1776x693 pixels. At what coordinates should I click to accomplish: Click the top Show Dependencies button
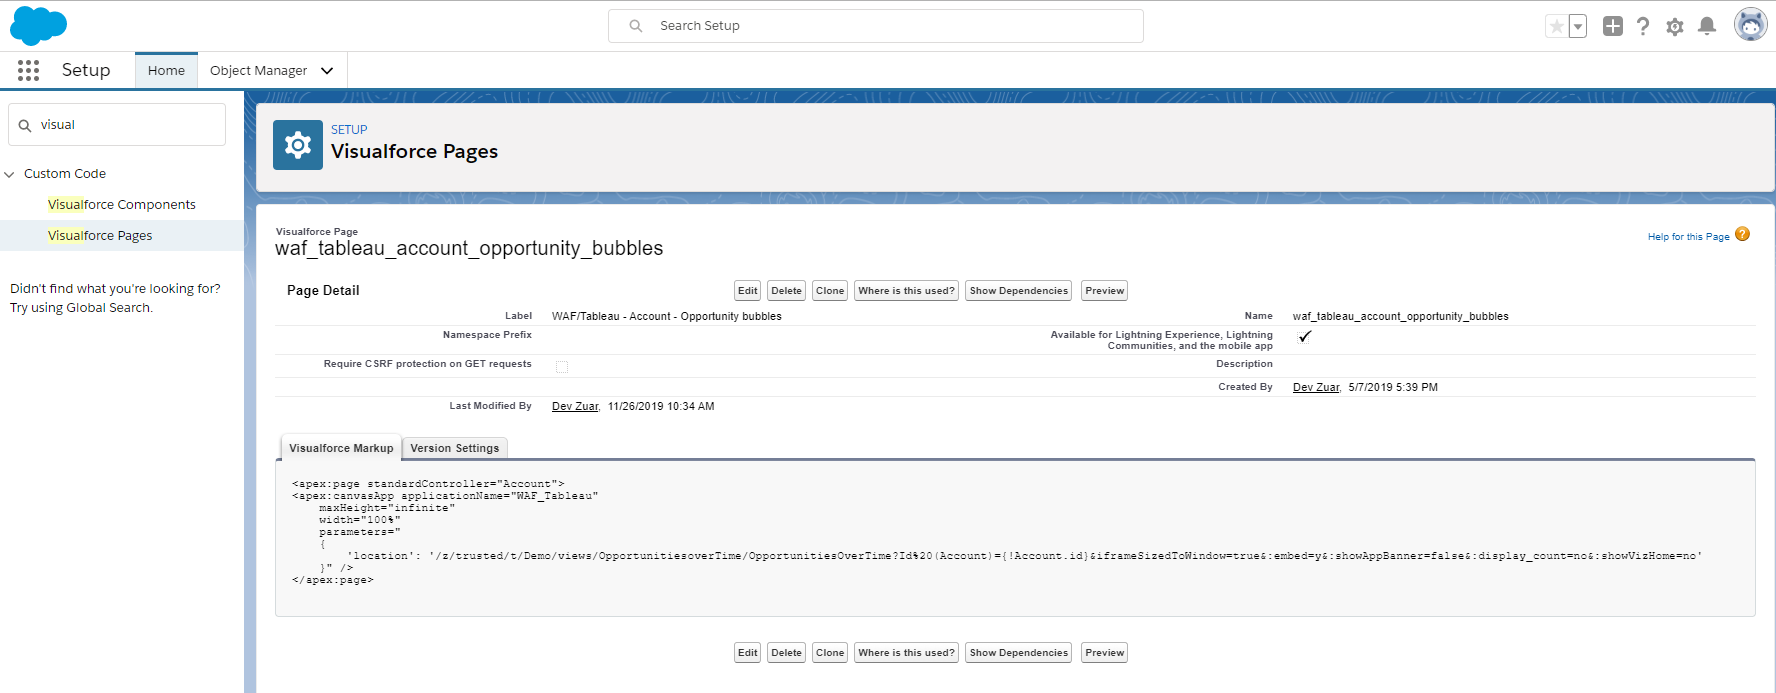pyautogui.click(x=1019, y=291)
